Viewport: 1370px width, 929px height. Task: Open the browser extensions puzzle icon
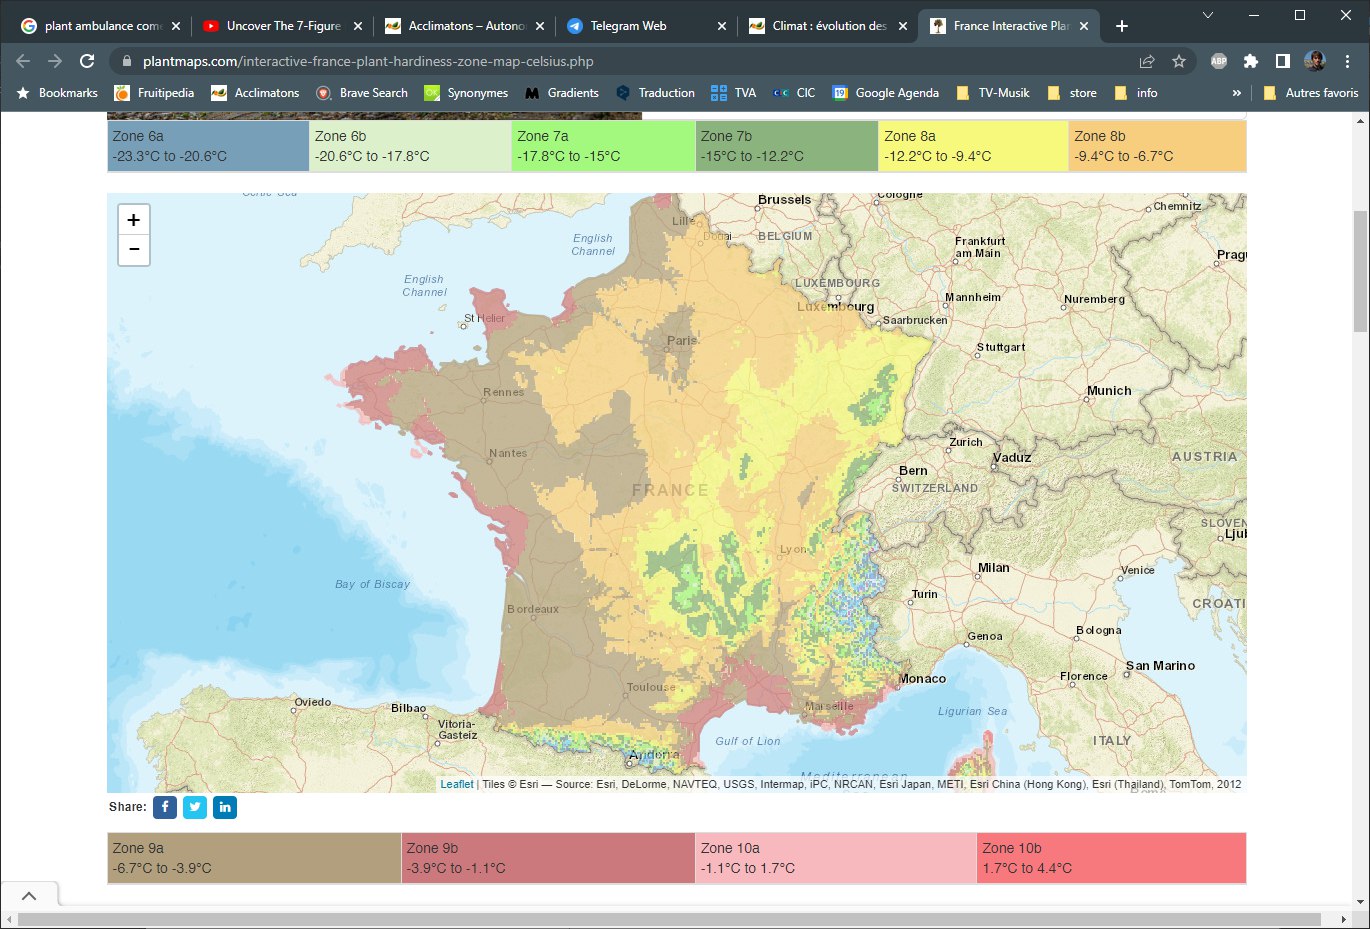(x=1250, y=61)
